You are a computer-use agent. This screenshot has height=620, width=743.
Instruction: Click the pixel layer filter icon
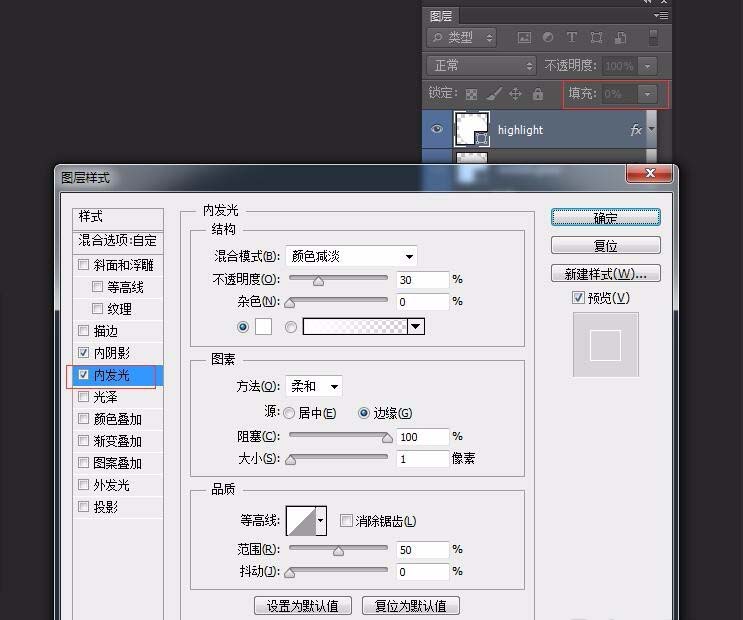524,38
